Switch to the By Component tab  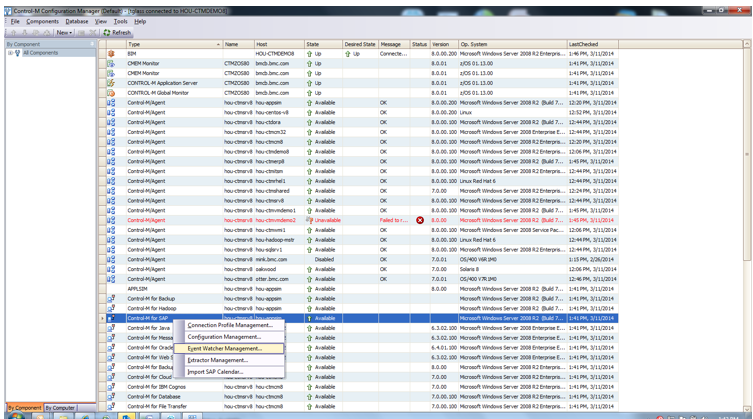click(24, 407)
